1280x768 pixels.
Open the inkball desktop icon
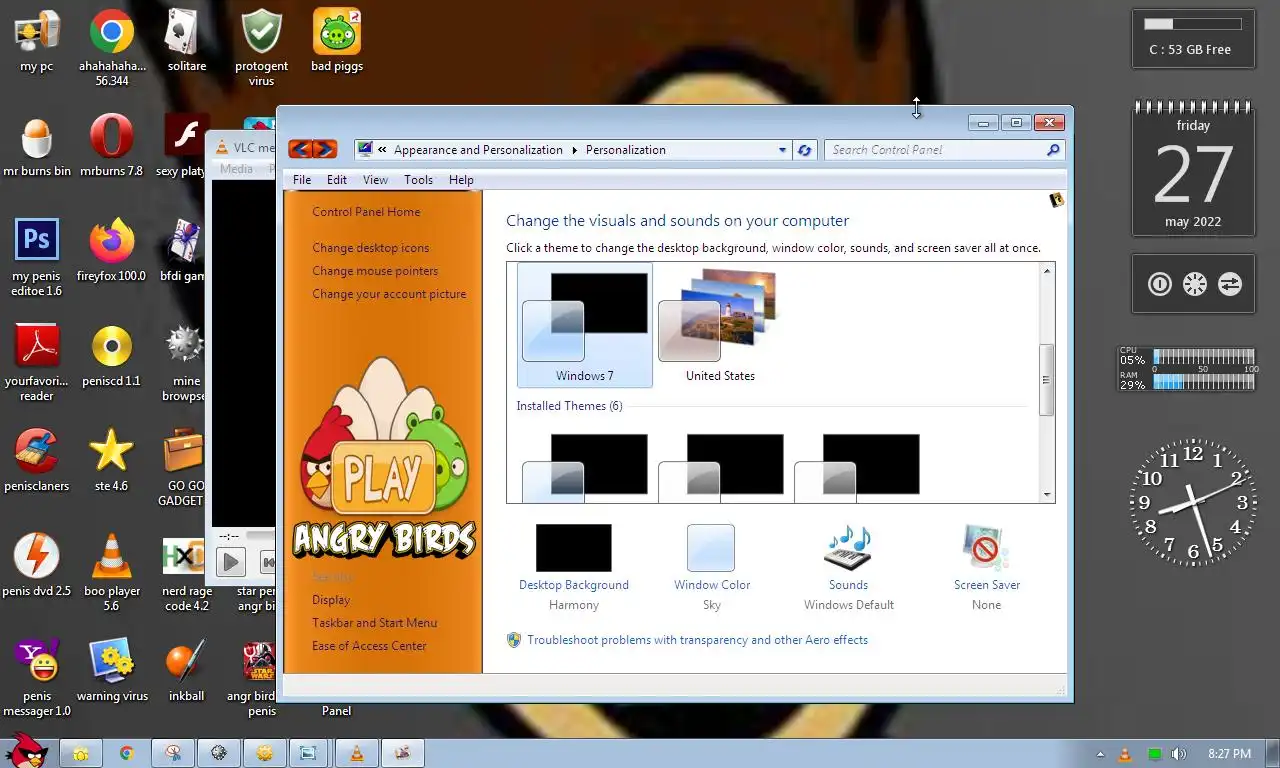coord(187,671)
